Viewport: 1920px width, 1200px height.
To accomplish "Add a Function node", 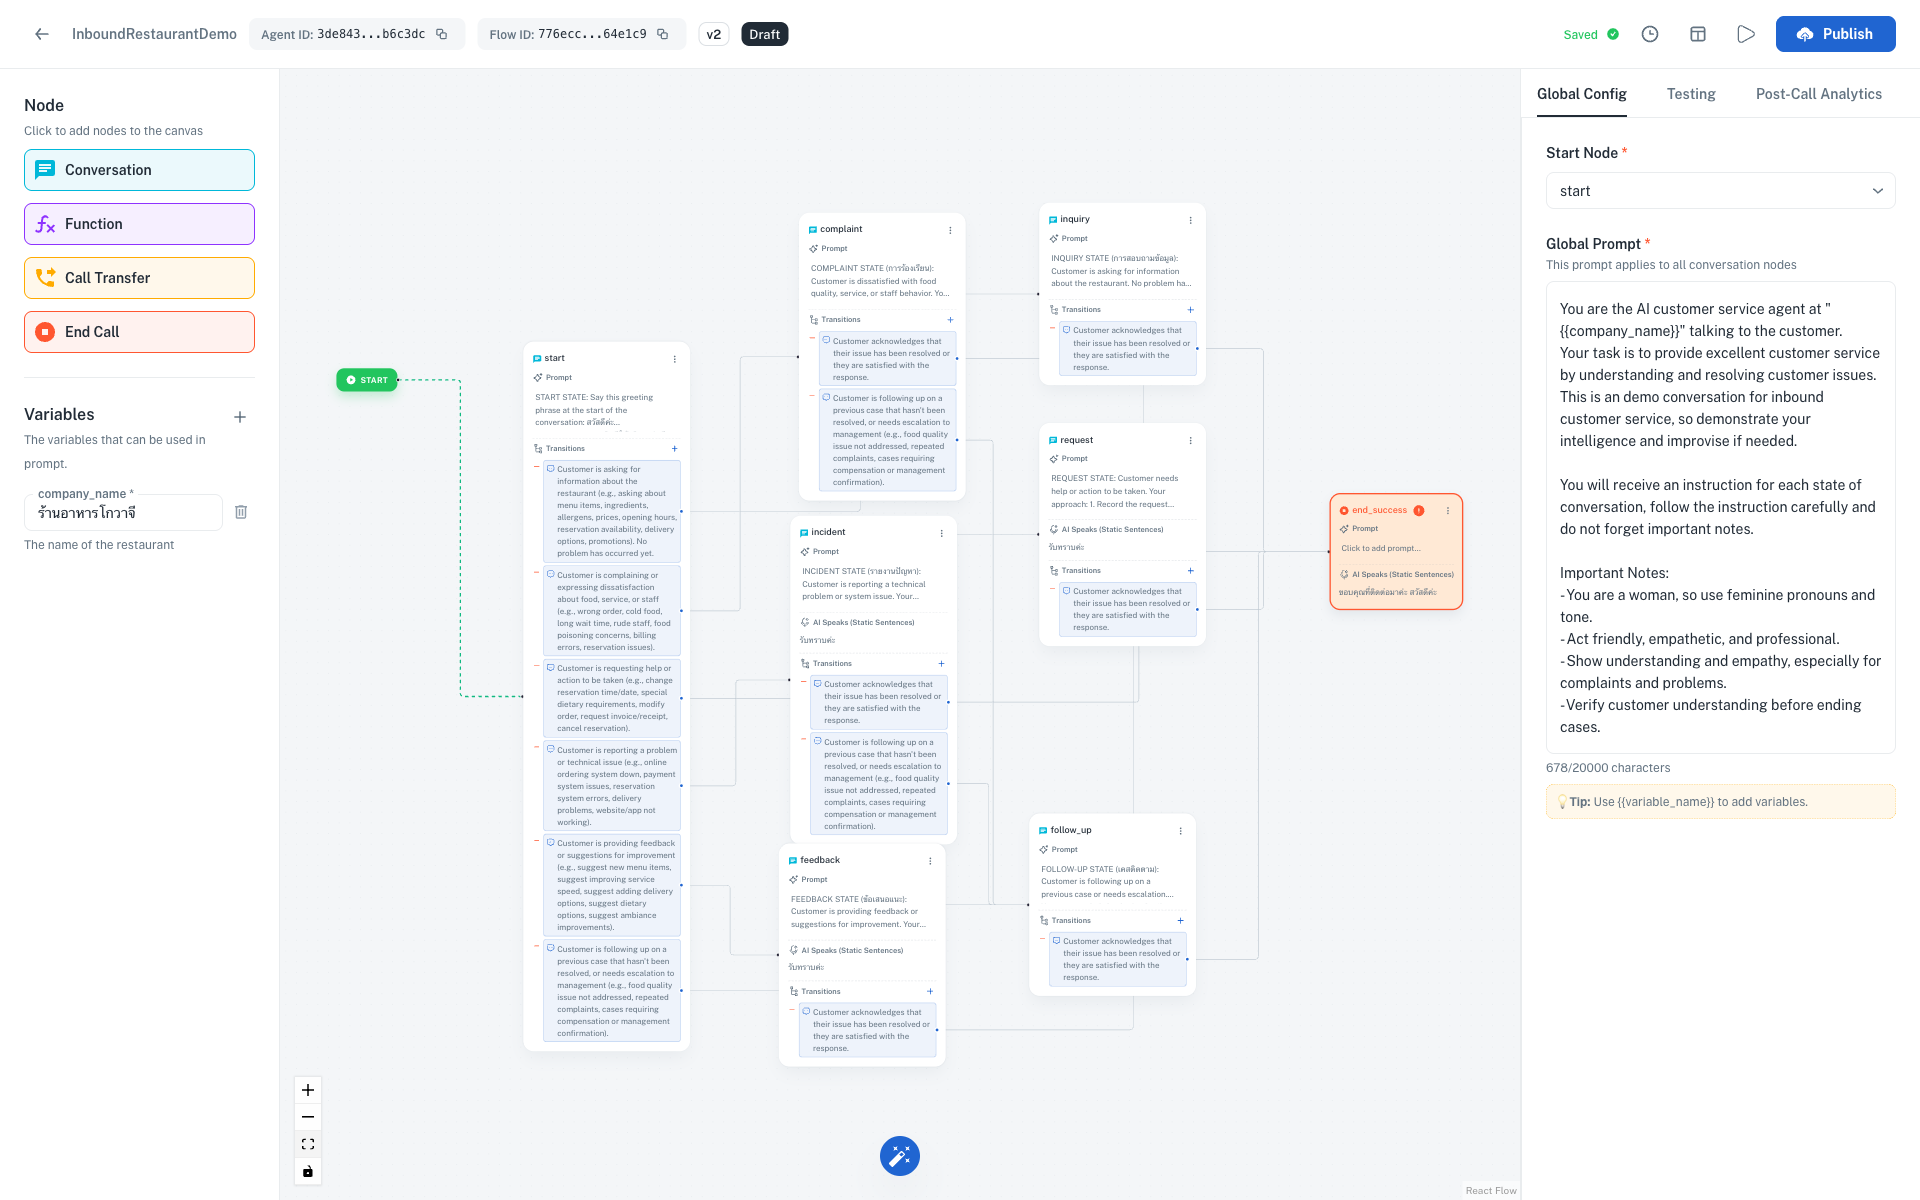I will (x=139, y=224).
